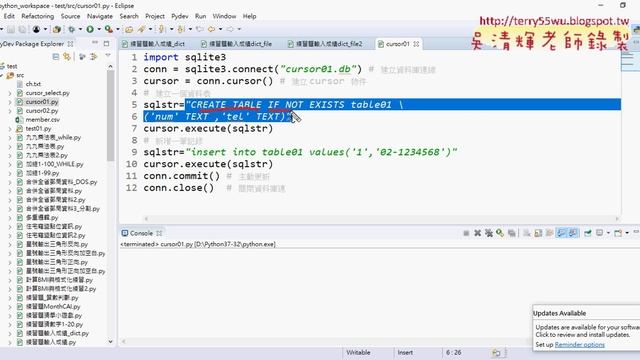Open the Refactoring menu
This screenshot has height=360, width=640.
(x=38, y=16)
